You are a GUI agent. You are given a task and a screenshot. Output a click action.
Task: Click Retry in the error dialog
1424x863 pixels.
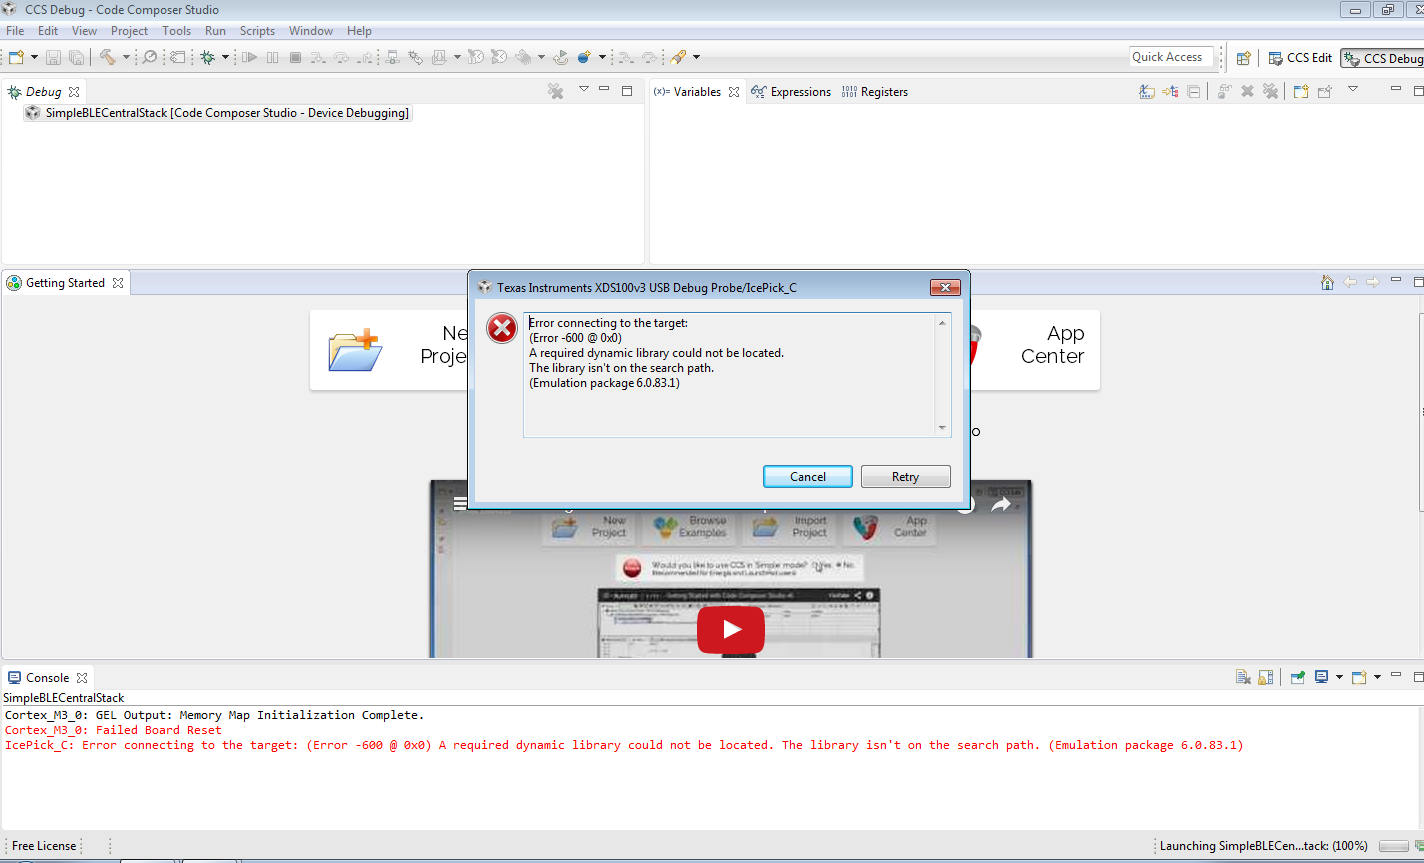(x=905, y=477)
